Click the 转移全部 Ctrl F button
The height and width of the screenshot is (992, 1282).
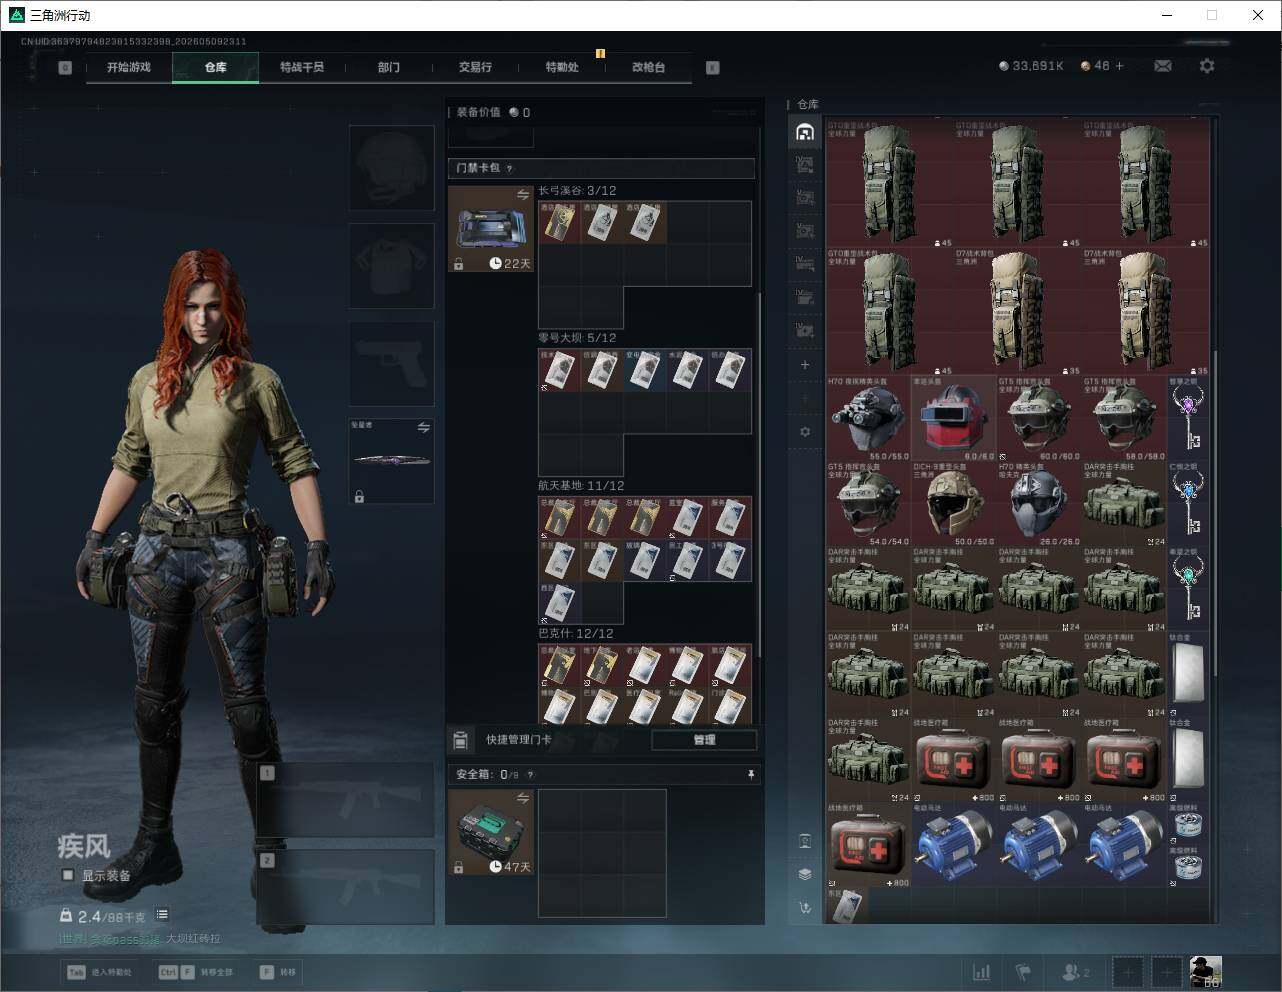(x=195, y=972)
